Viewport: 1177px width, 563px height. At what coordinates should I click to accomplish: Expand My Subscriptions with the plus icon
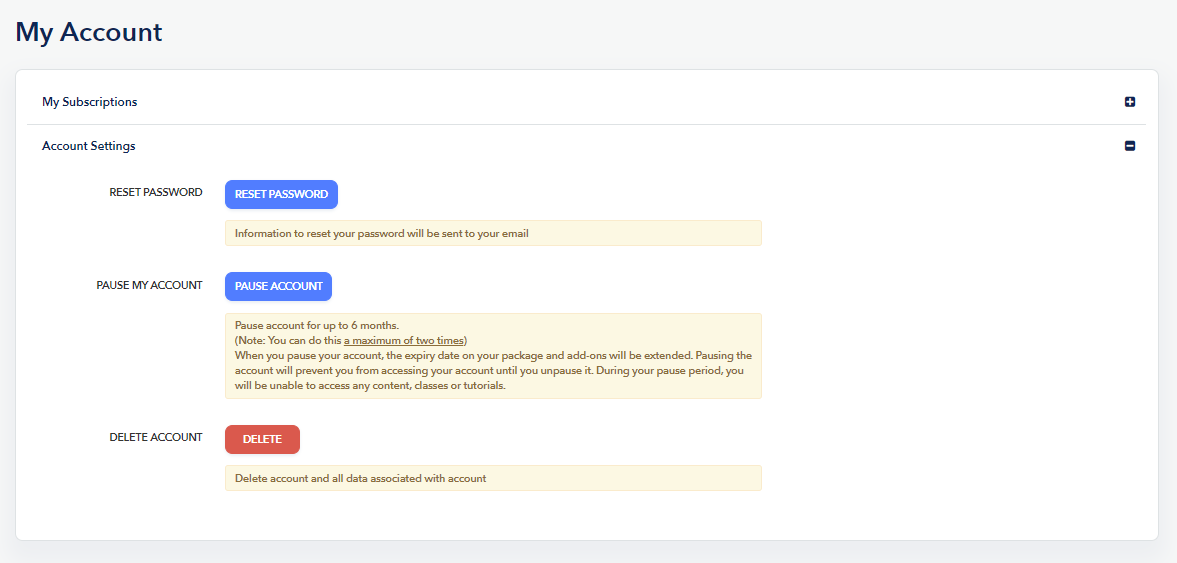(1130, 102)
